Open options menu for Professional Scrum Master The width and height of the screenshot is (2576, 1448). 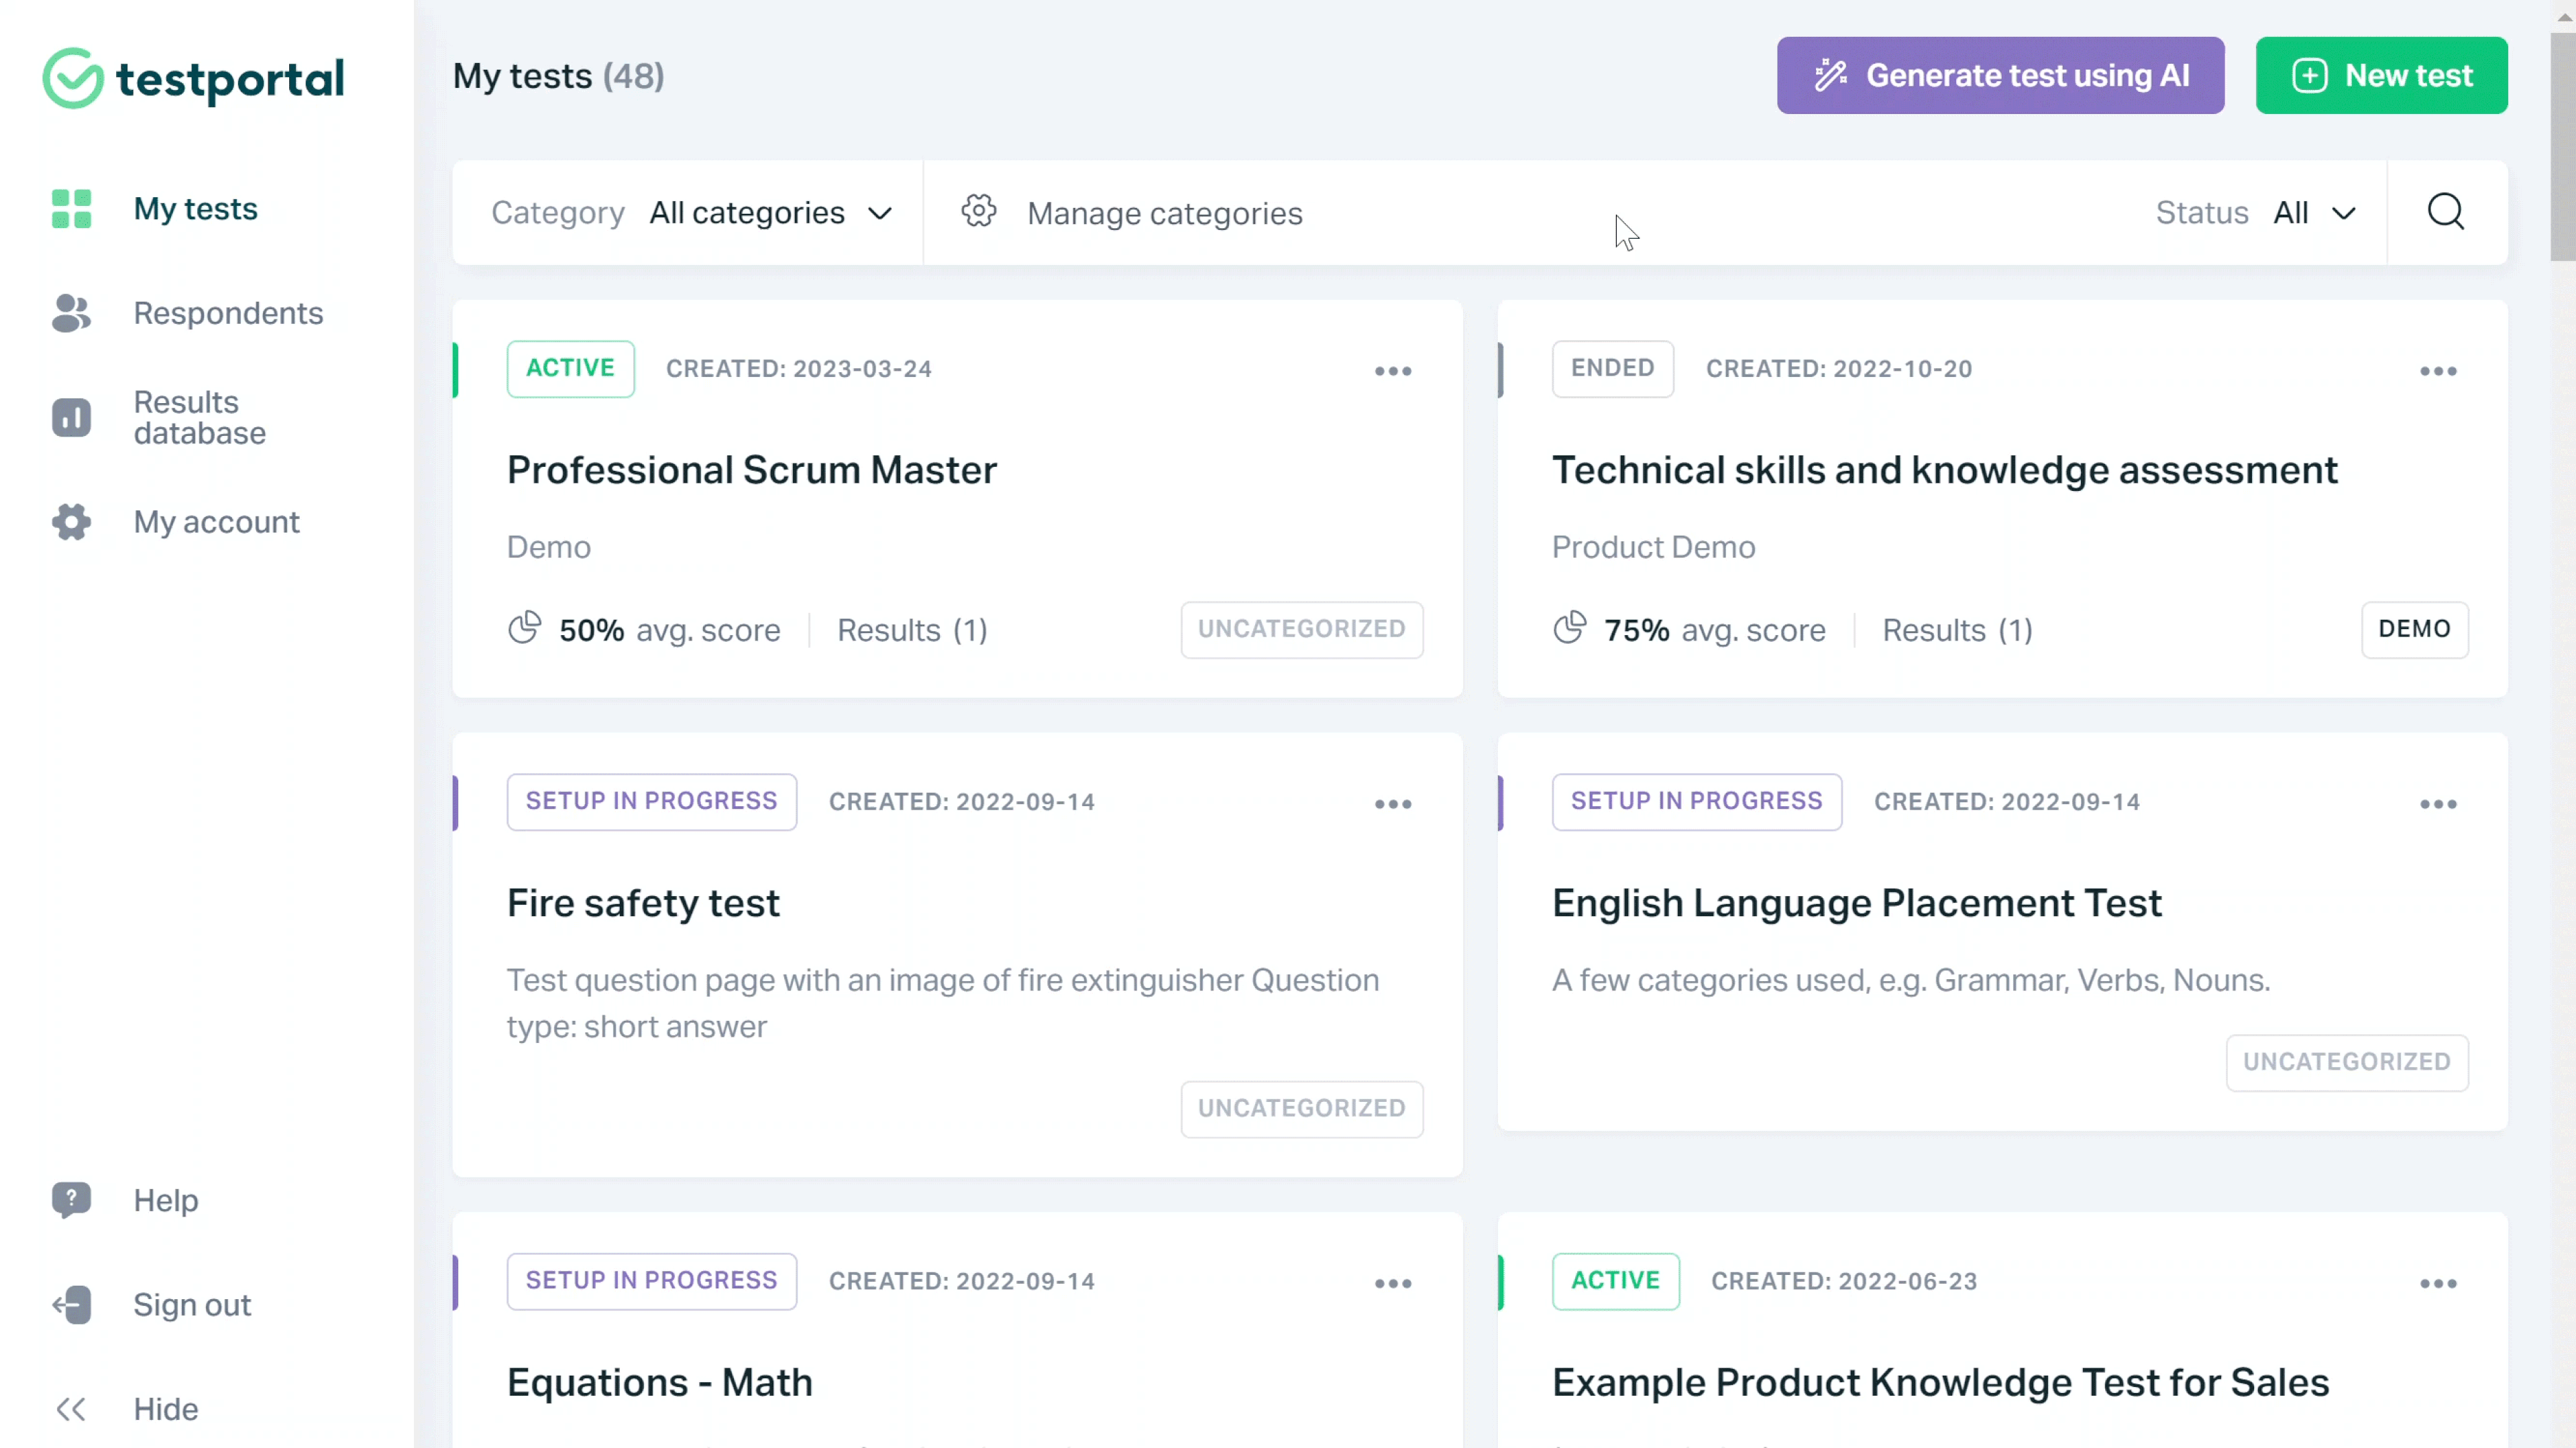tap(1392, 371)
